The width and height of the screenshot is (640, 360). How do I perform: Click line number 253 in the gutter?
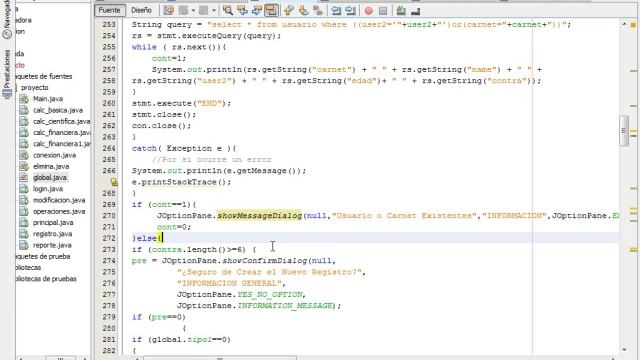coord(109,24)
